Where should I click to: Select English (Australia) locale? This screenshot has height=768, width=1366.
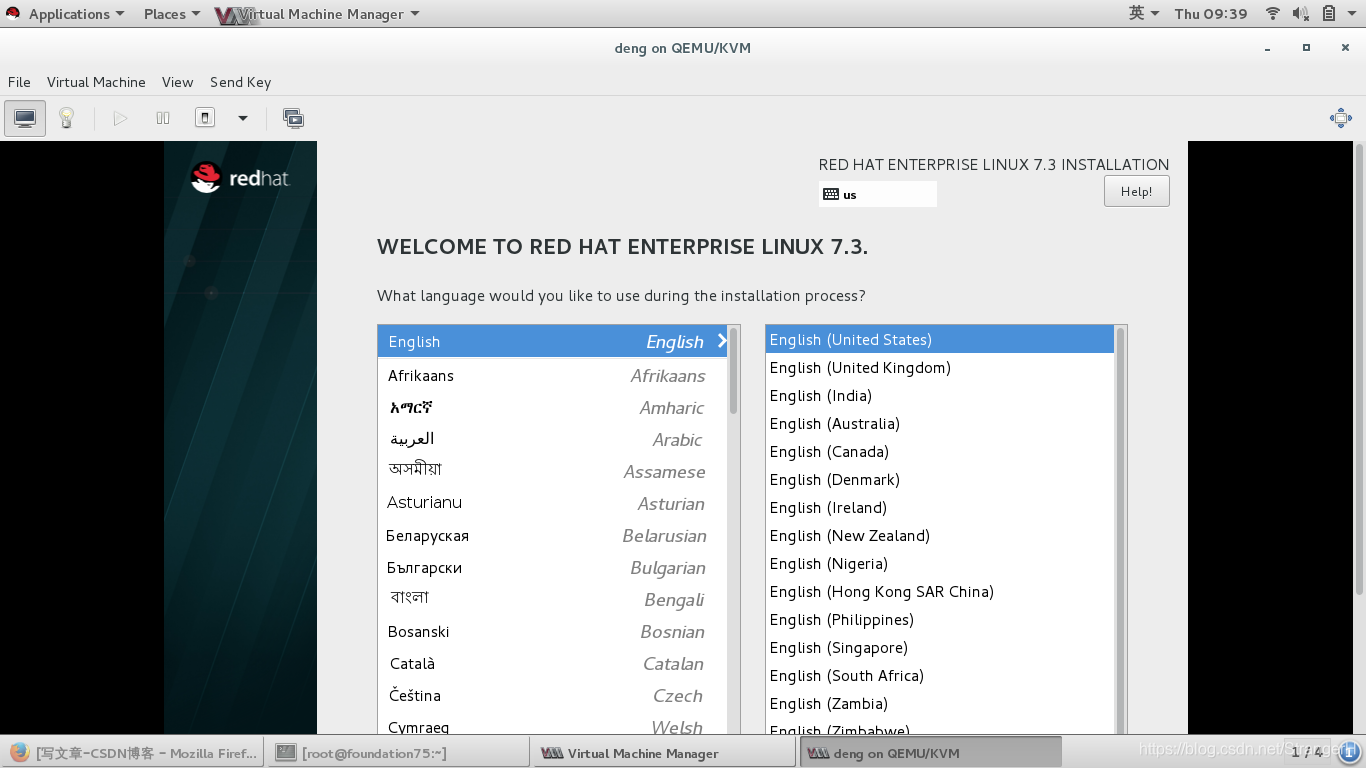tap(939, 424)
